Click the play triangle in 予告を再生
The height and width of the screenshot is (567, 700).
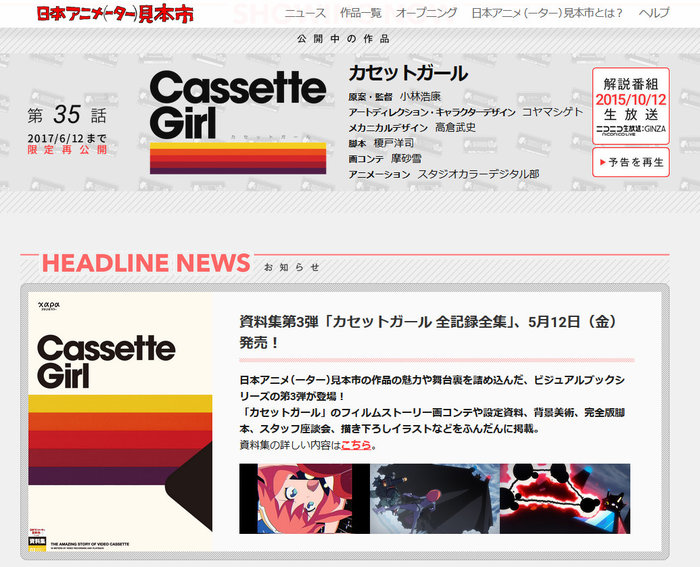(603, 162)
